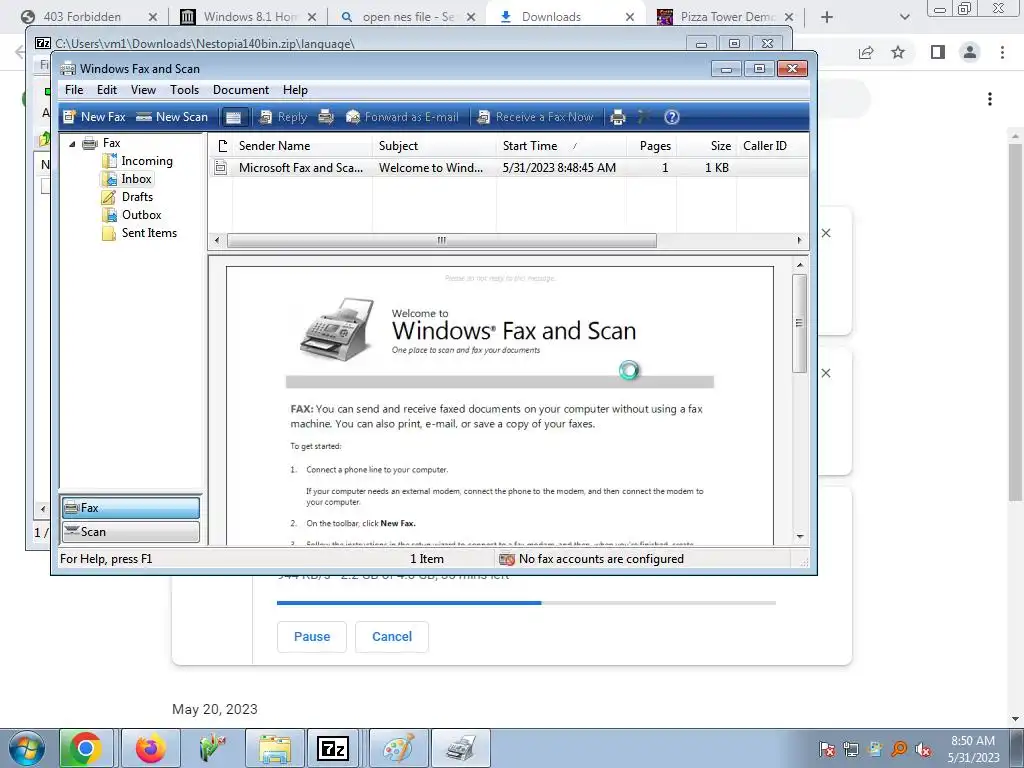This screenshot has height=768, width=1024.
Task: Switch to the Scan view button
Action: pos(131,532)
